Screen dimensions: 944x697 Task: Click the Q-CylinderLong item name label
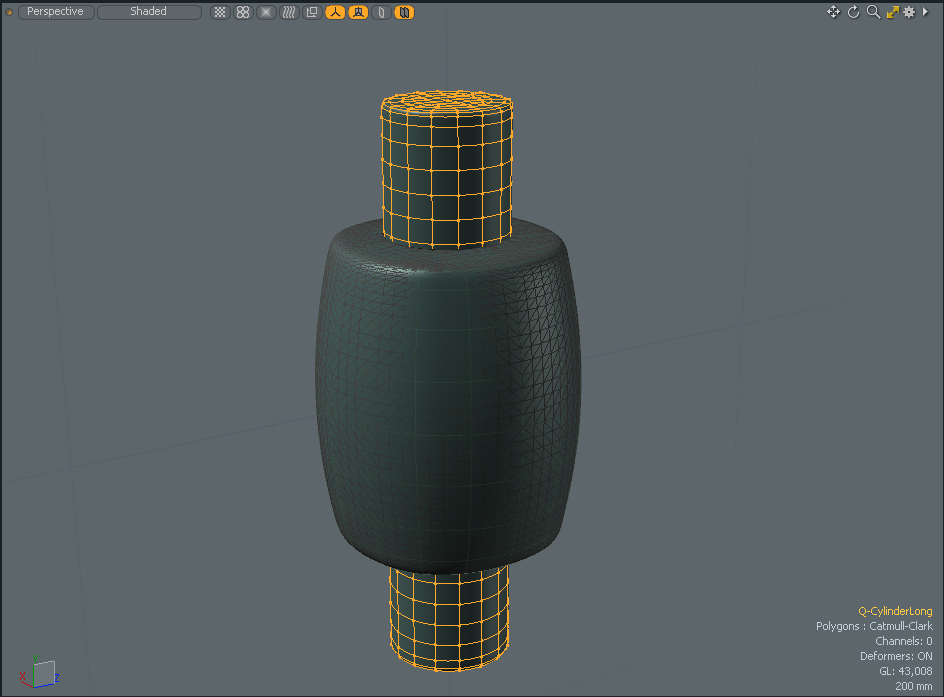click(895, 611)
